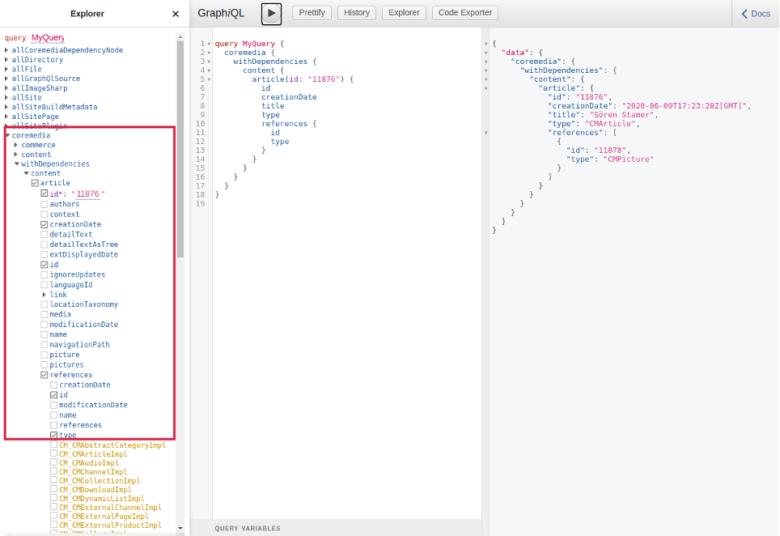Check the CM_CMExternalPageImpl fragment
This screenshot has height=536, width=780.
coord(54,516)
